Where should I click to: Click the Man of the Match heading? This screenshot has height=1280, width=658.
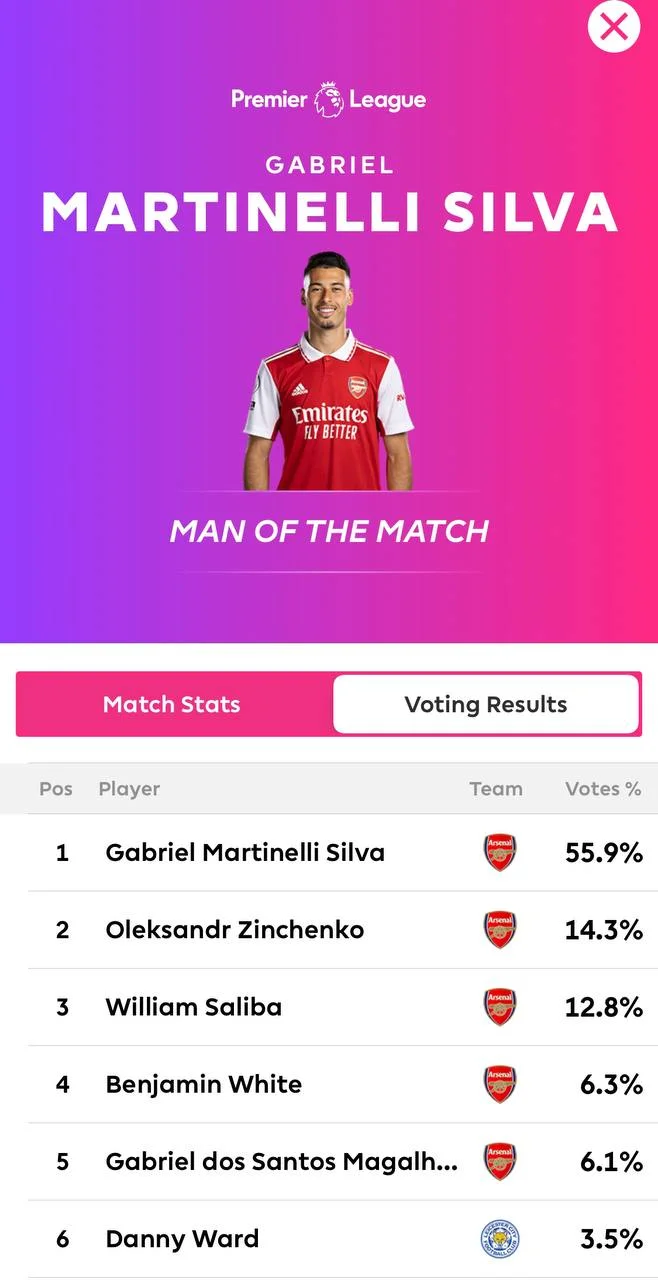(x=329, y=531)
